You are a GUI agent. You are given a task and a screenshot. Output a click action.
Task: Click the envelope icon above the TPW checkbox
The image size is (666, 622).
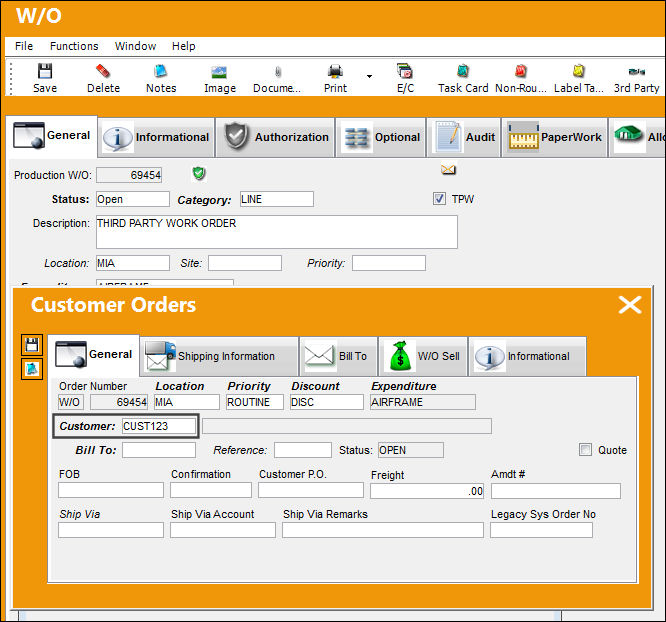pos(448,170)
